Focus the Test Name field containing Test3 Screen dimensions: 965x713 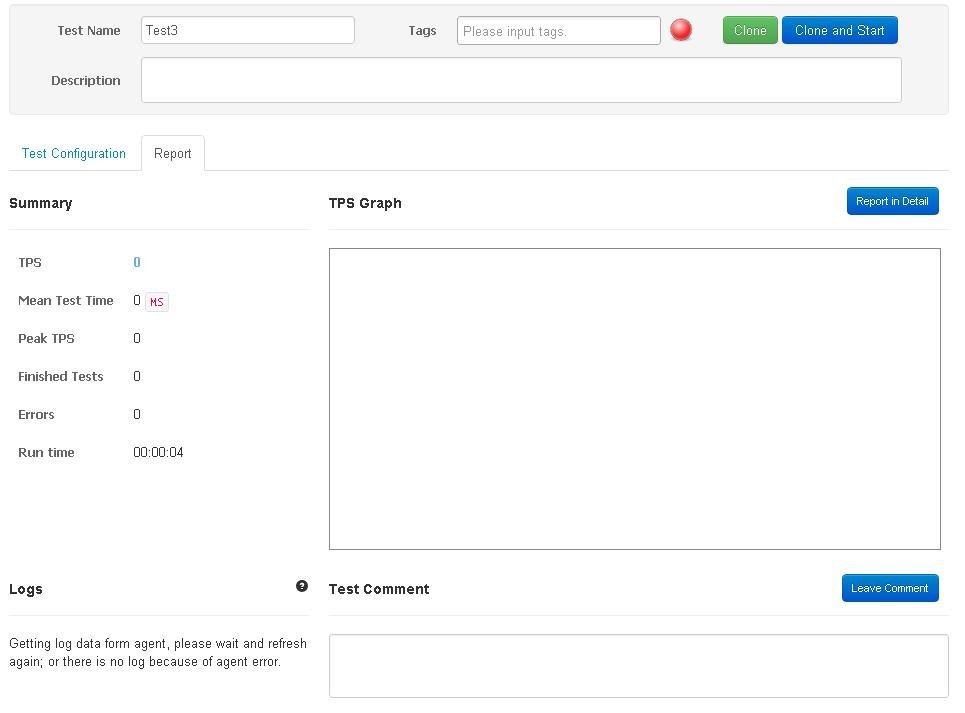(248, 30)
